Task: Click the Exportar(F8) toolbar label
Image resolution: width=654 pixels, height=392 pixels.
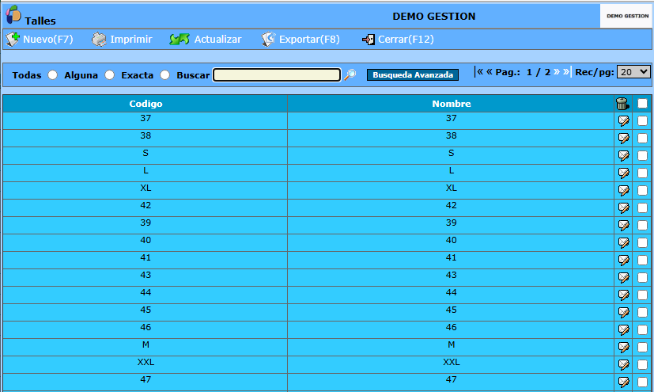Action: [309, 39]
